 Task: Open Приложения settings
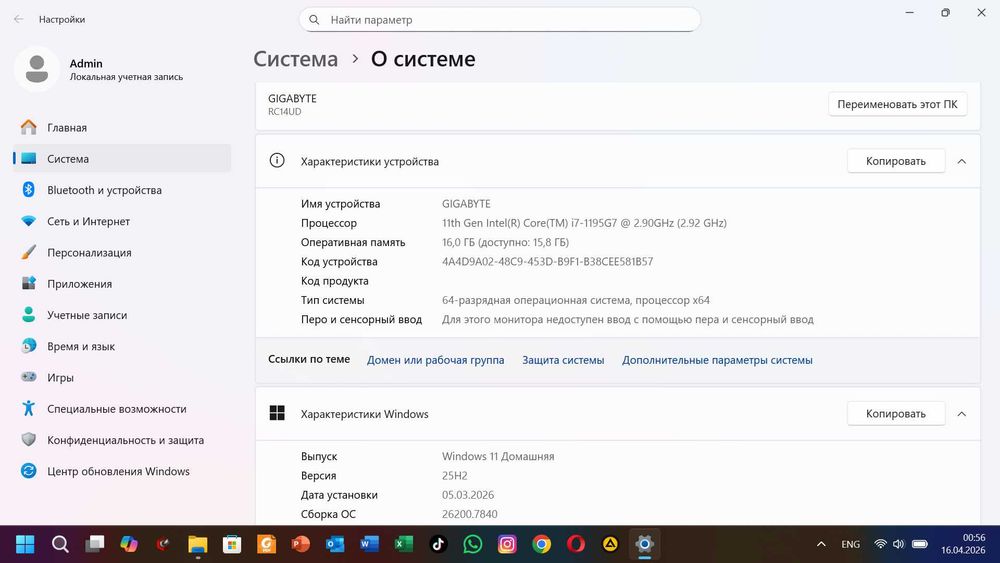[x=121, y=284]
